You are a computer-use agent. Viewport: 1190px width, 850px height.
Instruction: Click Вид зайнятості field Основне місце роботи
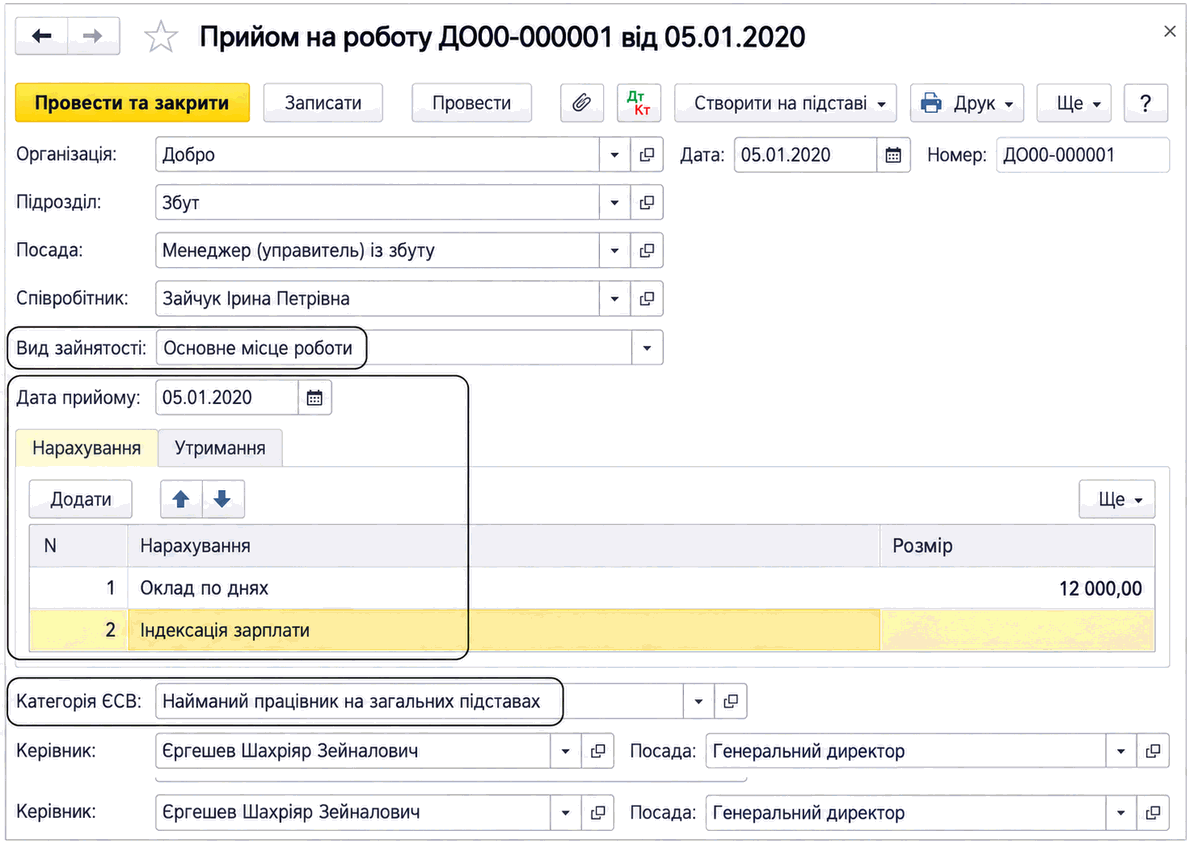point(393,348)
